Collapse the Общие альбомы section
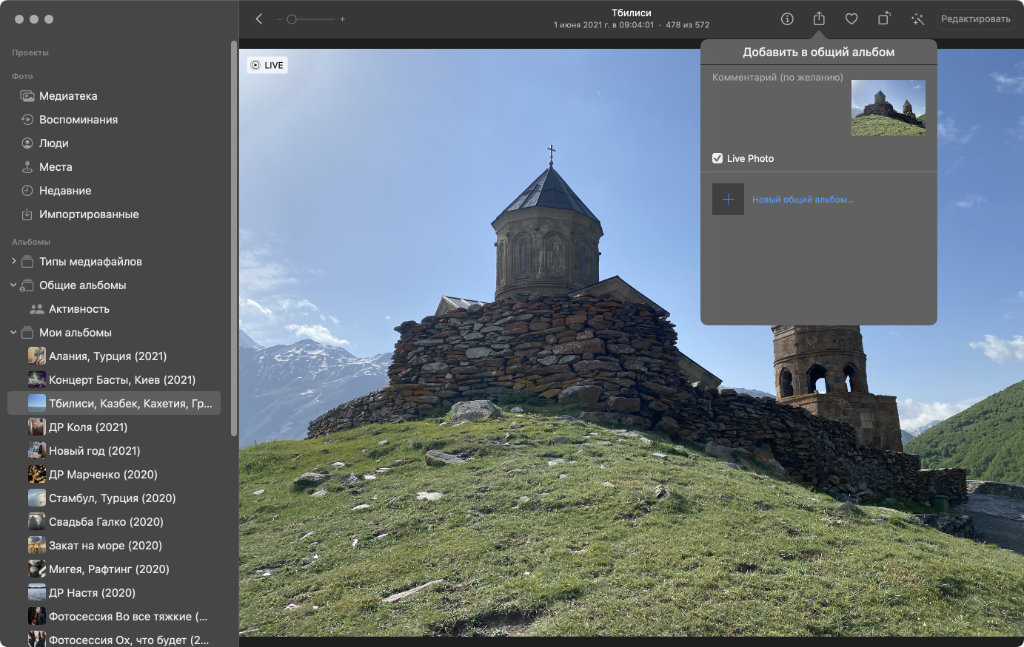 (13, 285)
